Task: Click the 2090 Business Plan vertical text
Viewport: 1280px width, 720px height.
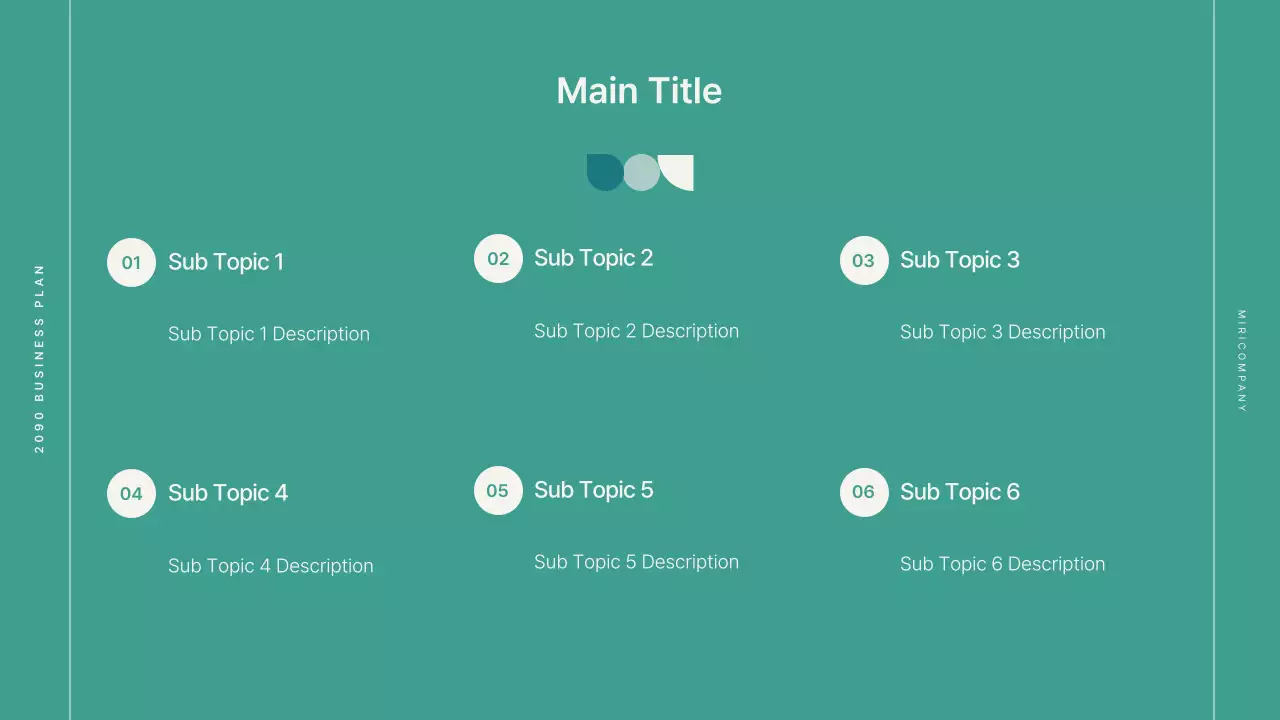Action: 40,358
